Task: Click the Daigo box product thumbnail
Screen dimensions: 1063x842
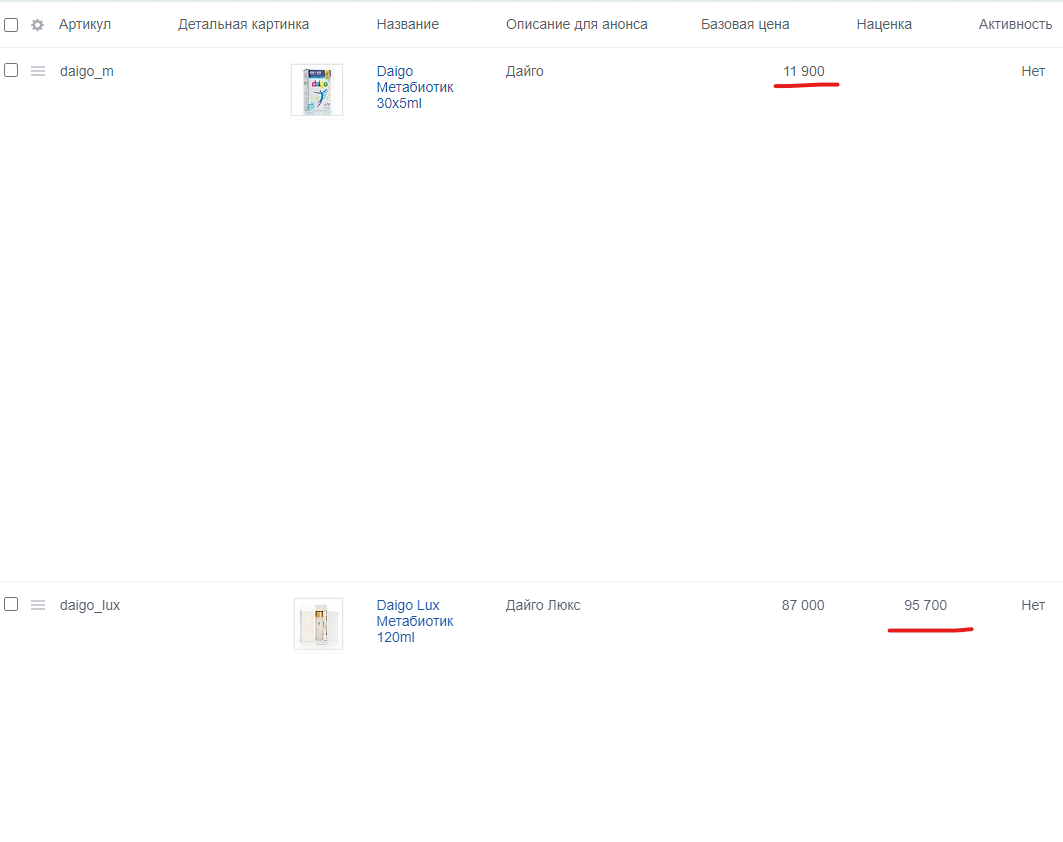Action: click(317, 90)
